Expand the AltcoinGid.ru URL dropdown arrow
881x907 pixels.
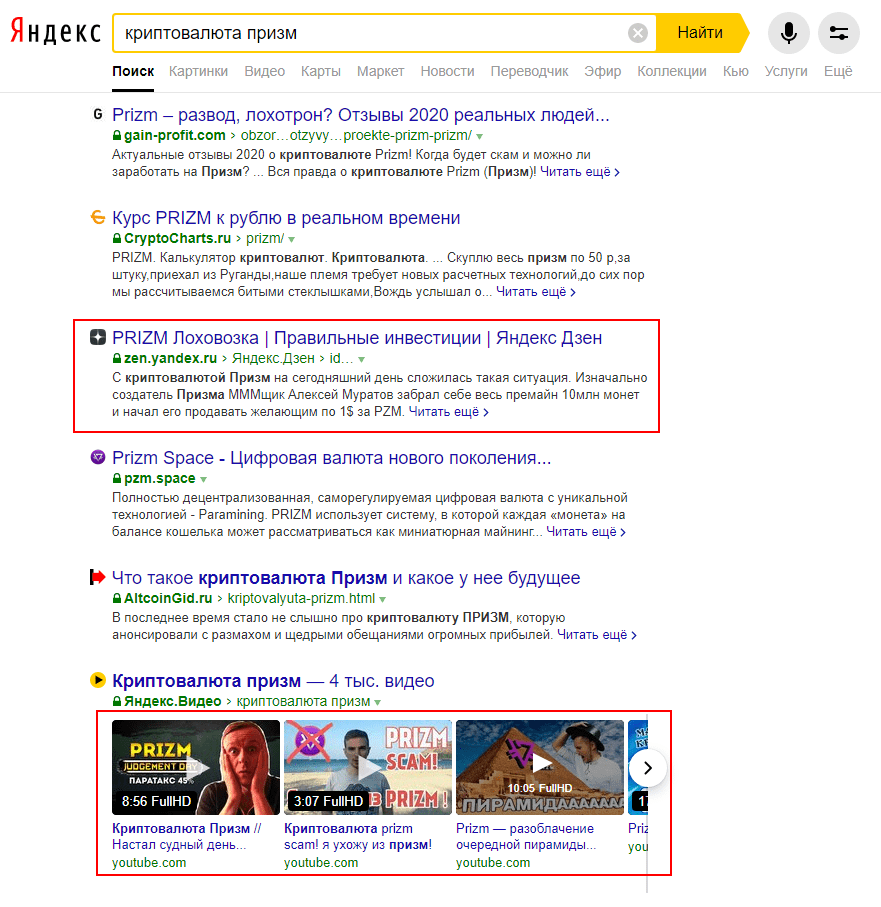point(383,599)
